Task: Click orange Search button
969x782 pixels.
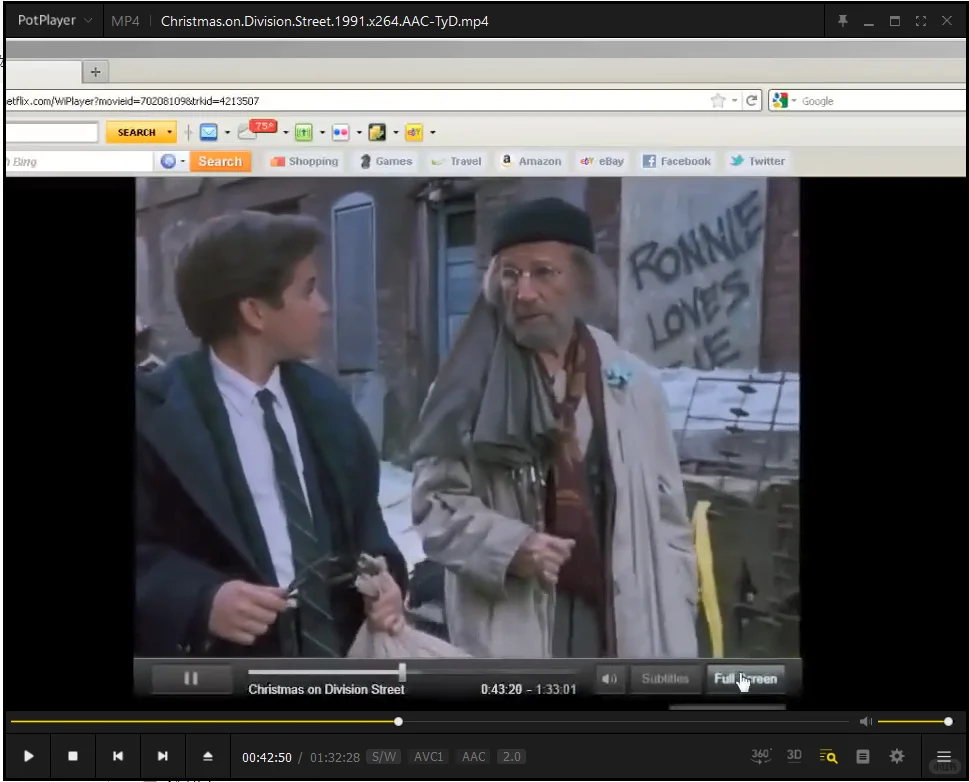Action: point(220,161)
